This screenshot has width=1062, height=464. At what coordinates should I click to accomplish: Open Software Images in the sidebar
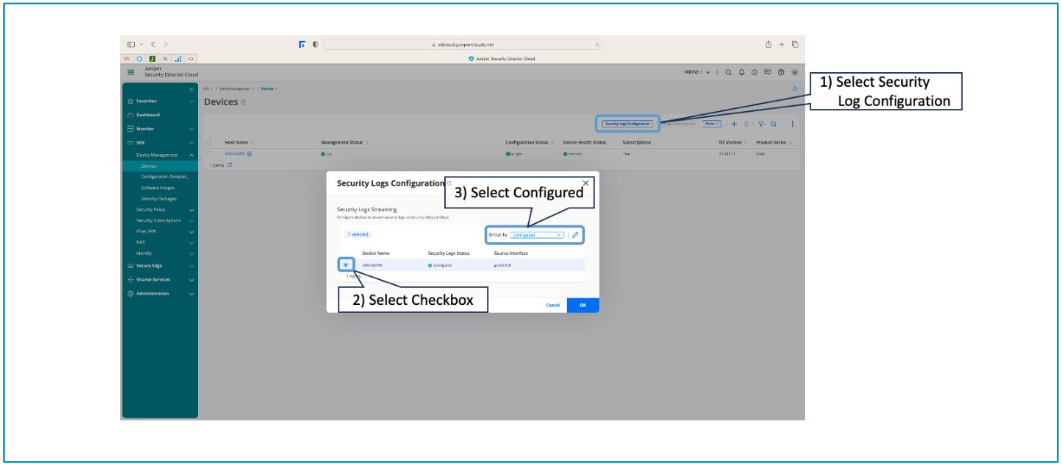coord(156,187)
